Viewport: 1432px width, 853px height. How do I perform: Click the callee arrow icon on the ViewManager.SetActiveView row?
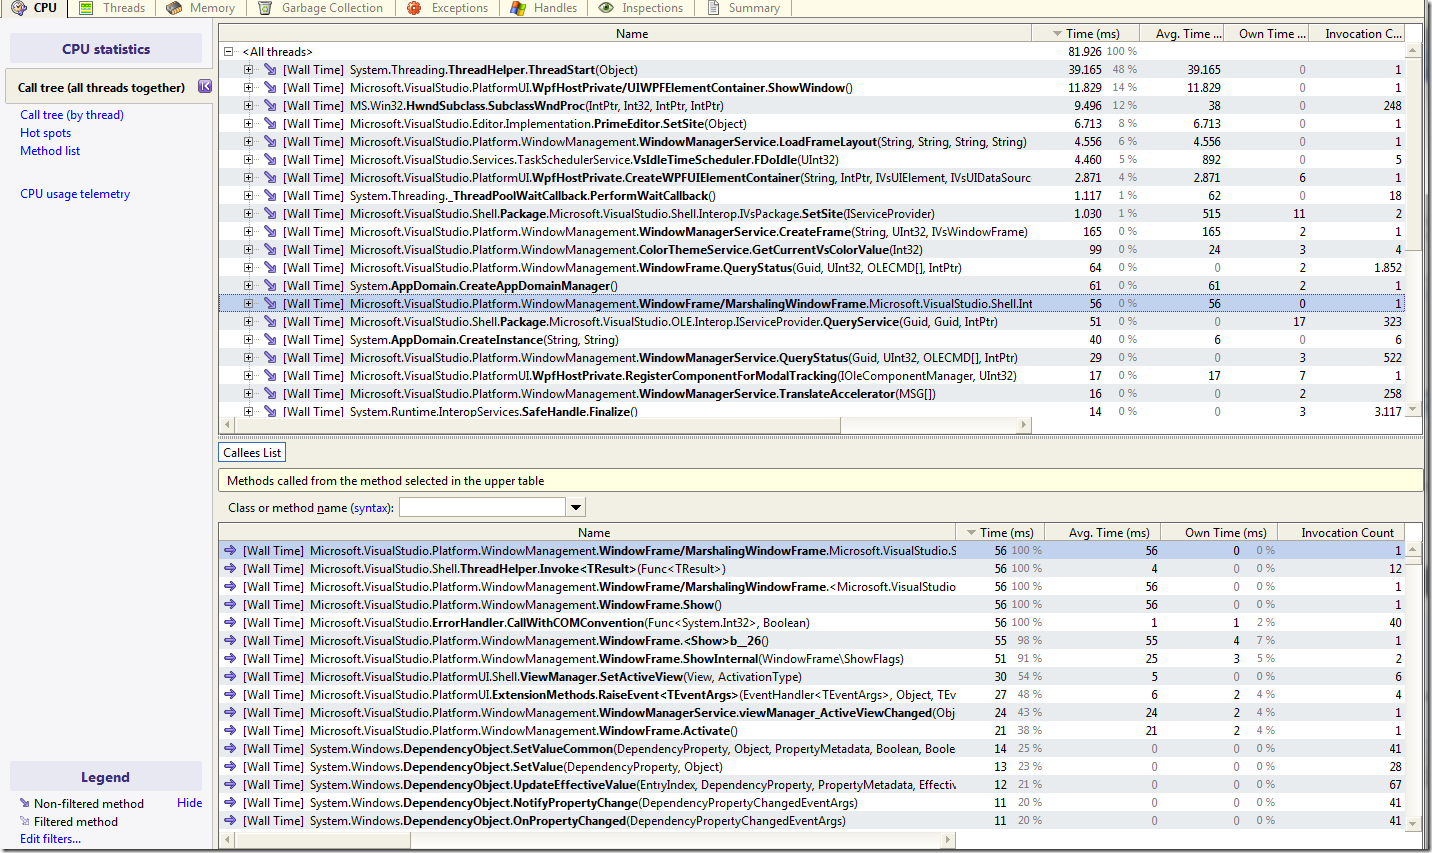pos(230,677)
